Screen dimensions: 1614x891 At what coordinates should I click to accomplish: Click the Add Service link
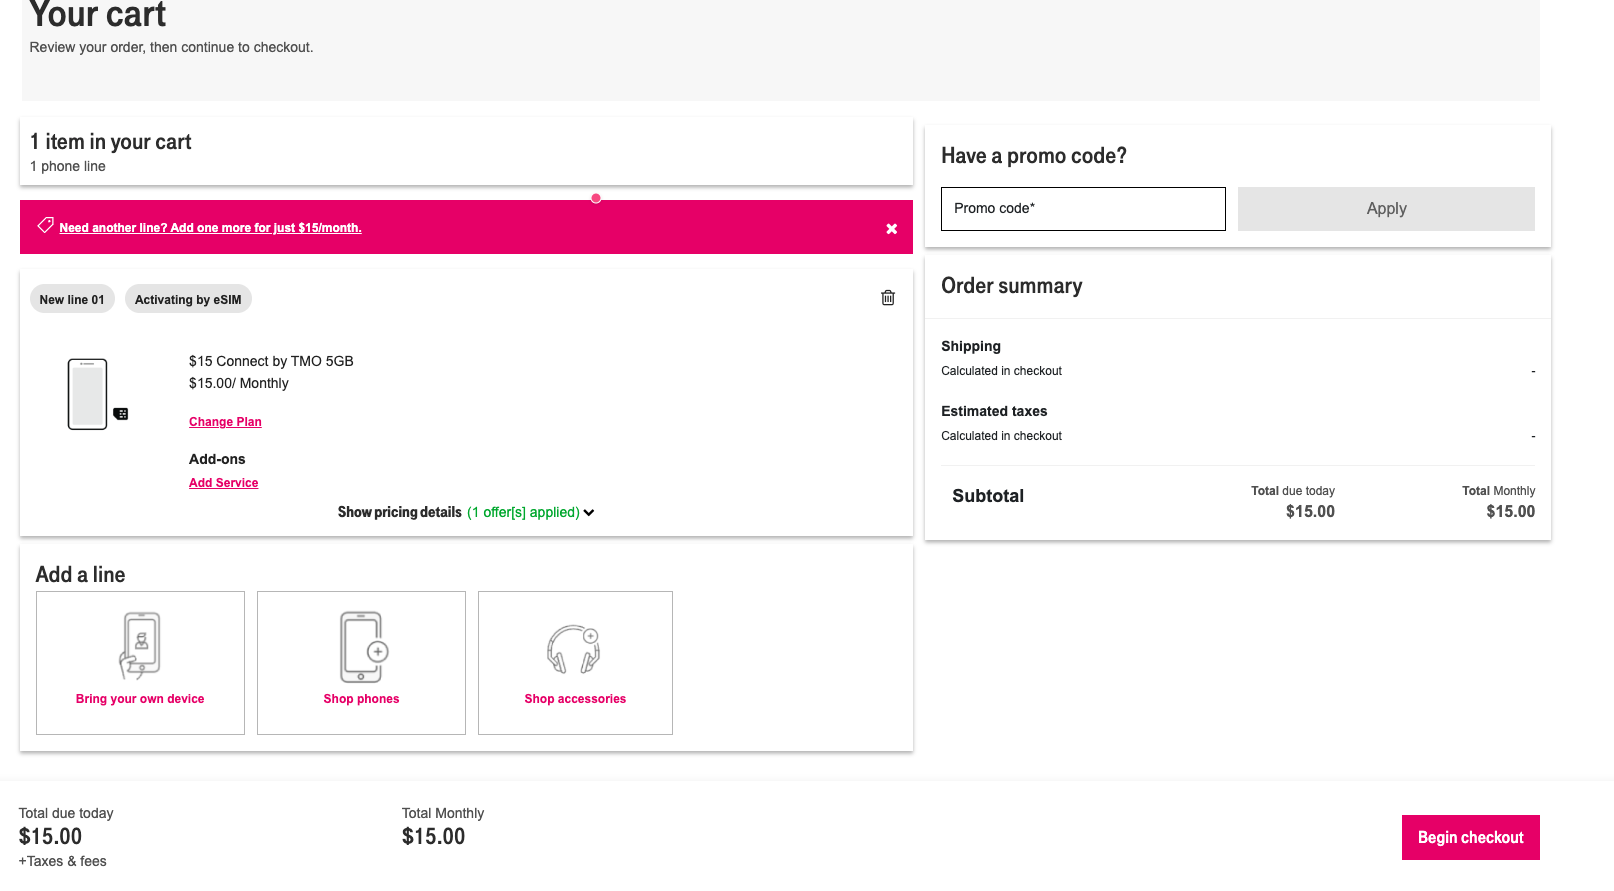(x=223, y=483)
